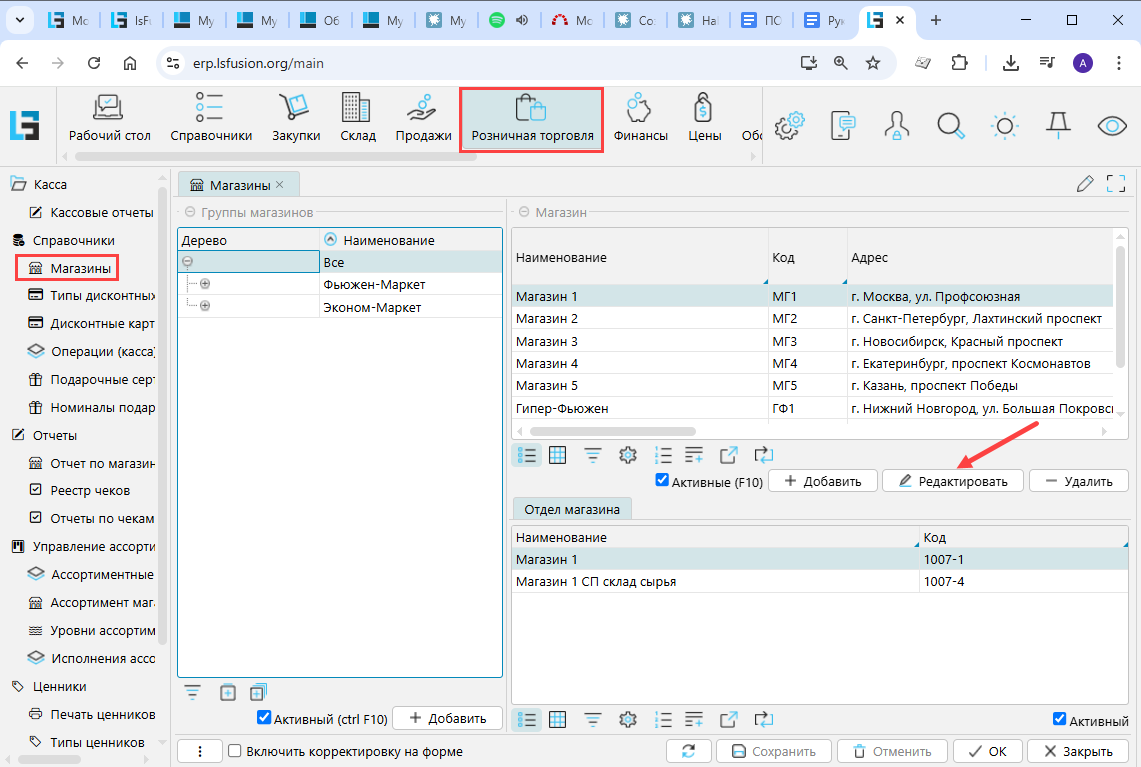This screenshot has height=767, width=1141.
Task: Toggle the light theme sun icon
Action: [1004, 124]
